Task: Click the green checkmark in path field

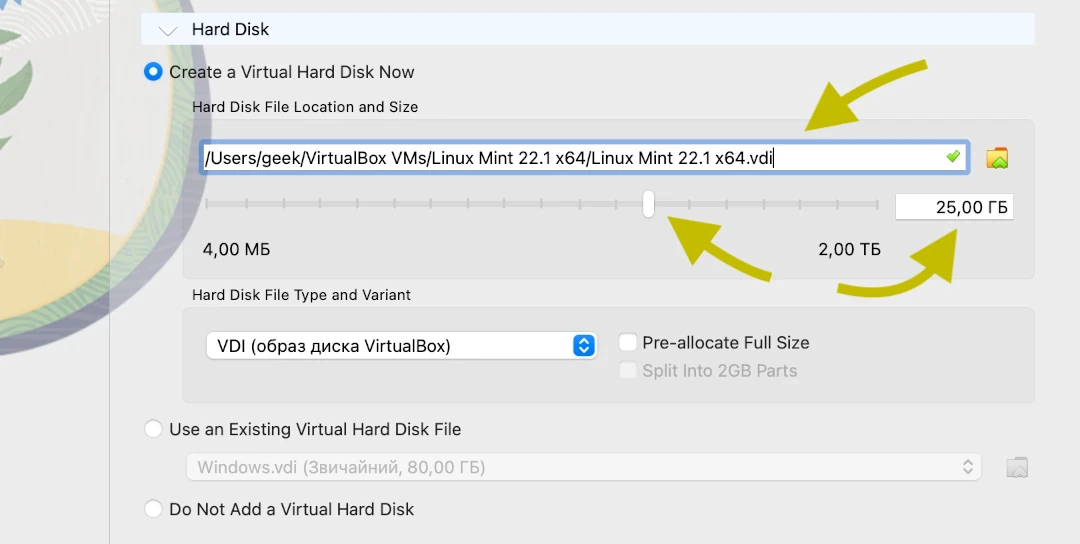Action: [x=953, y=157]
